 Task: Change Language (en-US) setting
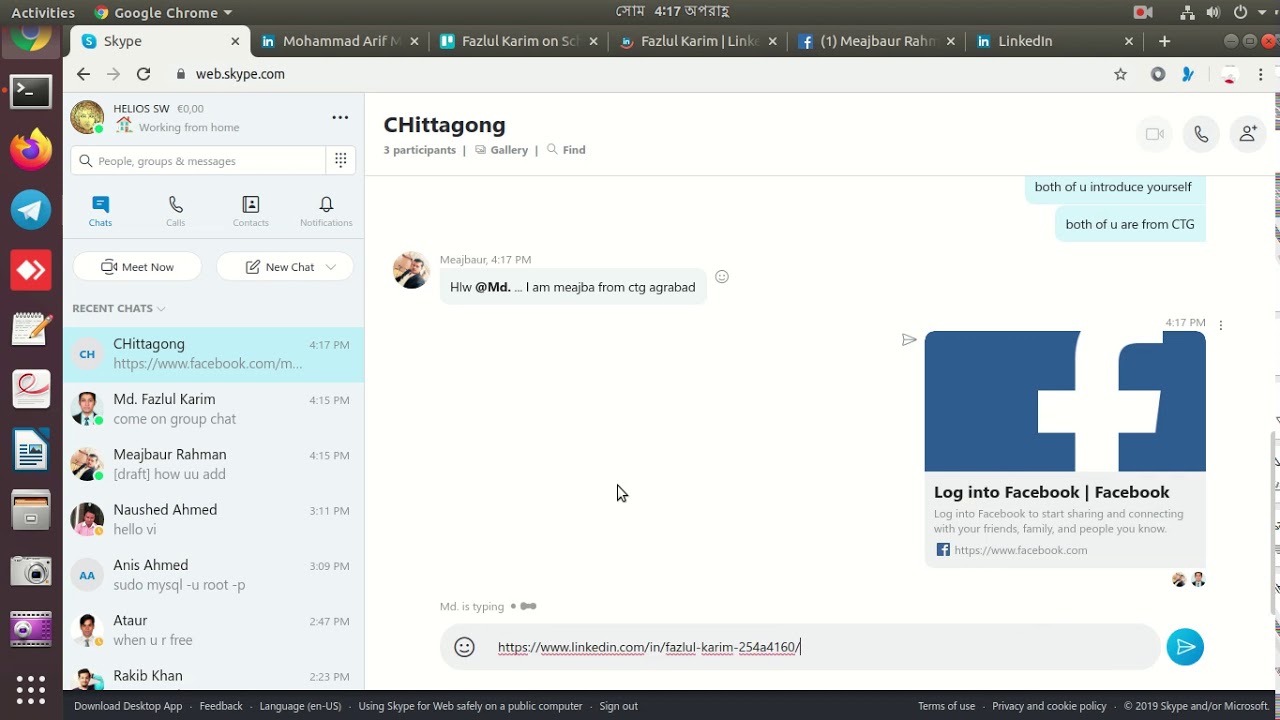click(300, 706)
